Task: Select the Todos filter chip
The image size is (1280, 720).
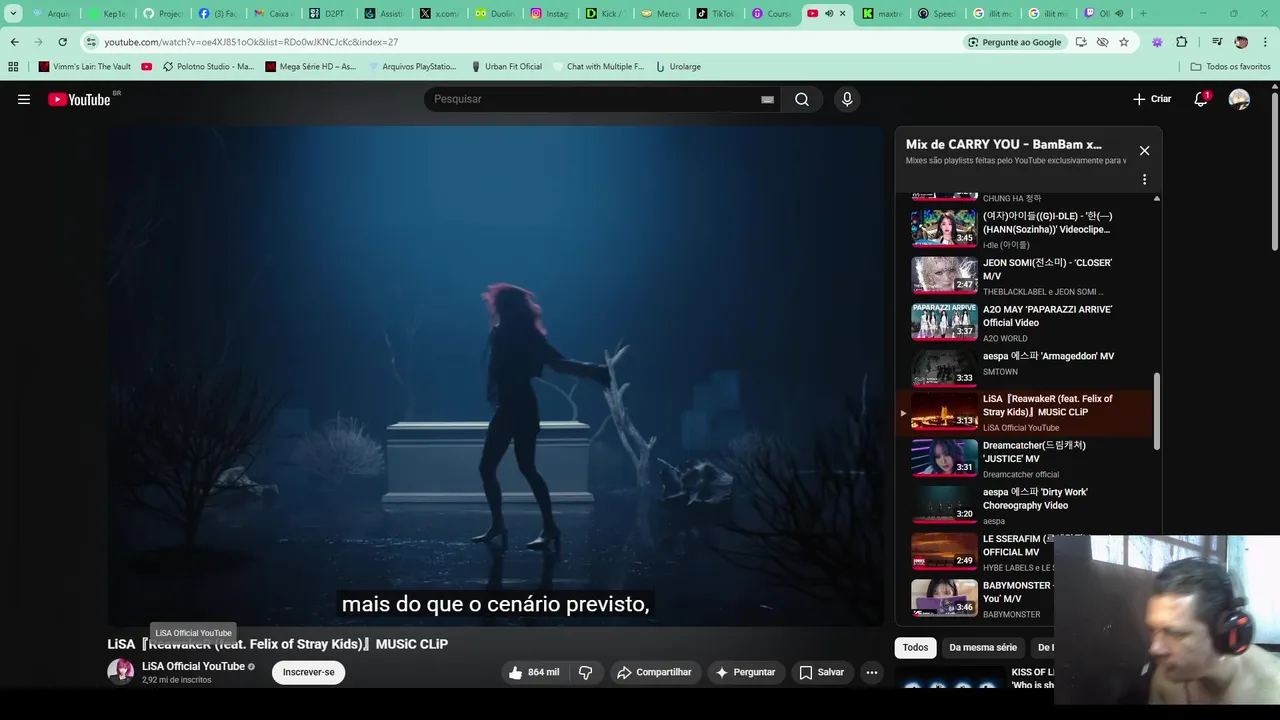Action: click(x=915, y=647)
